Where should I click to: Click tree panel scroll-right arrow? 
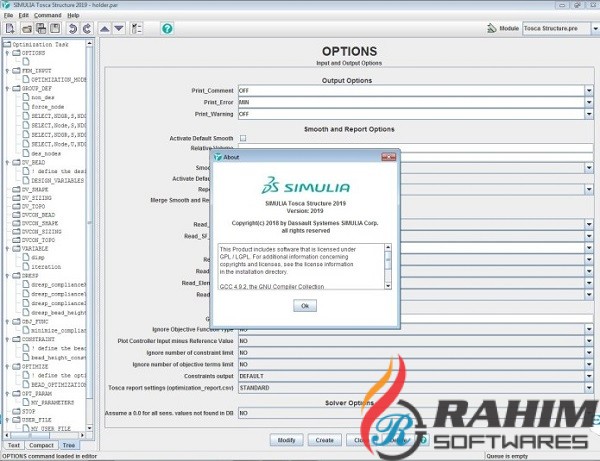pos(82,435)
